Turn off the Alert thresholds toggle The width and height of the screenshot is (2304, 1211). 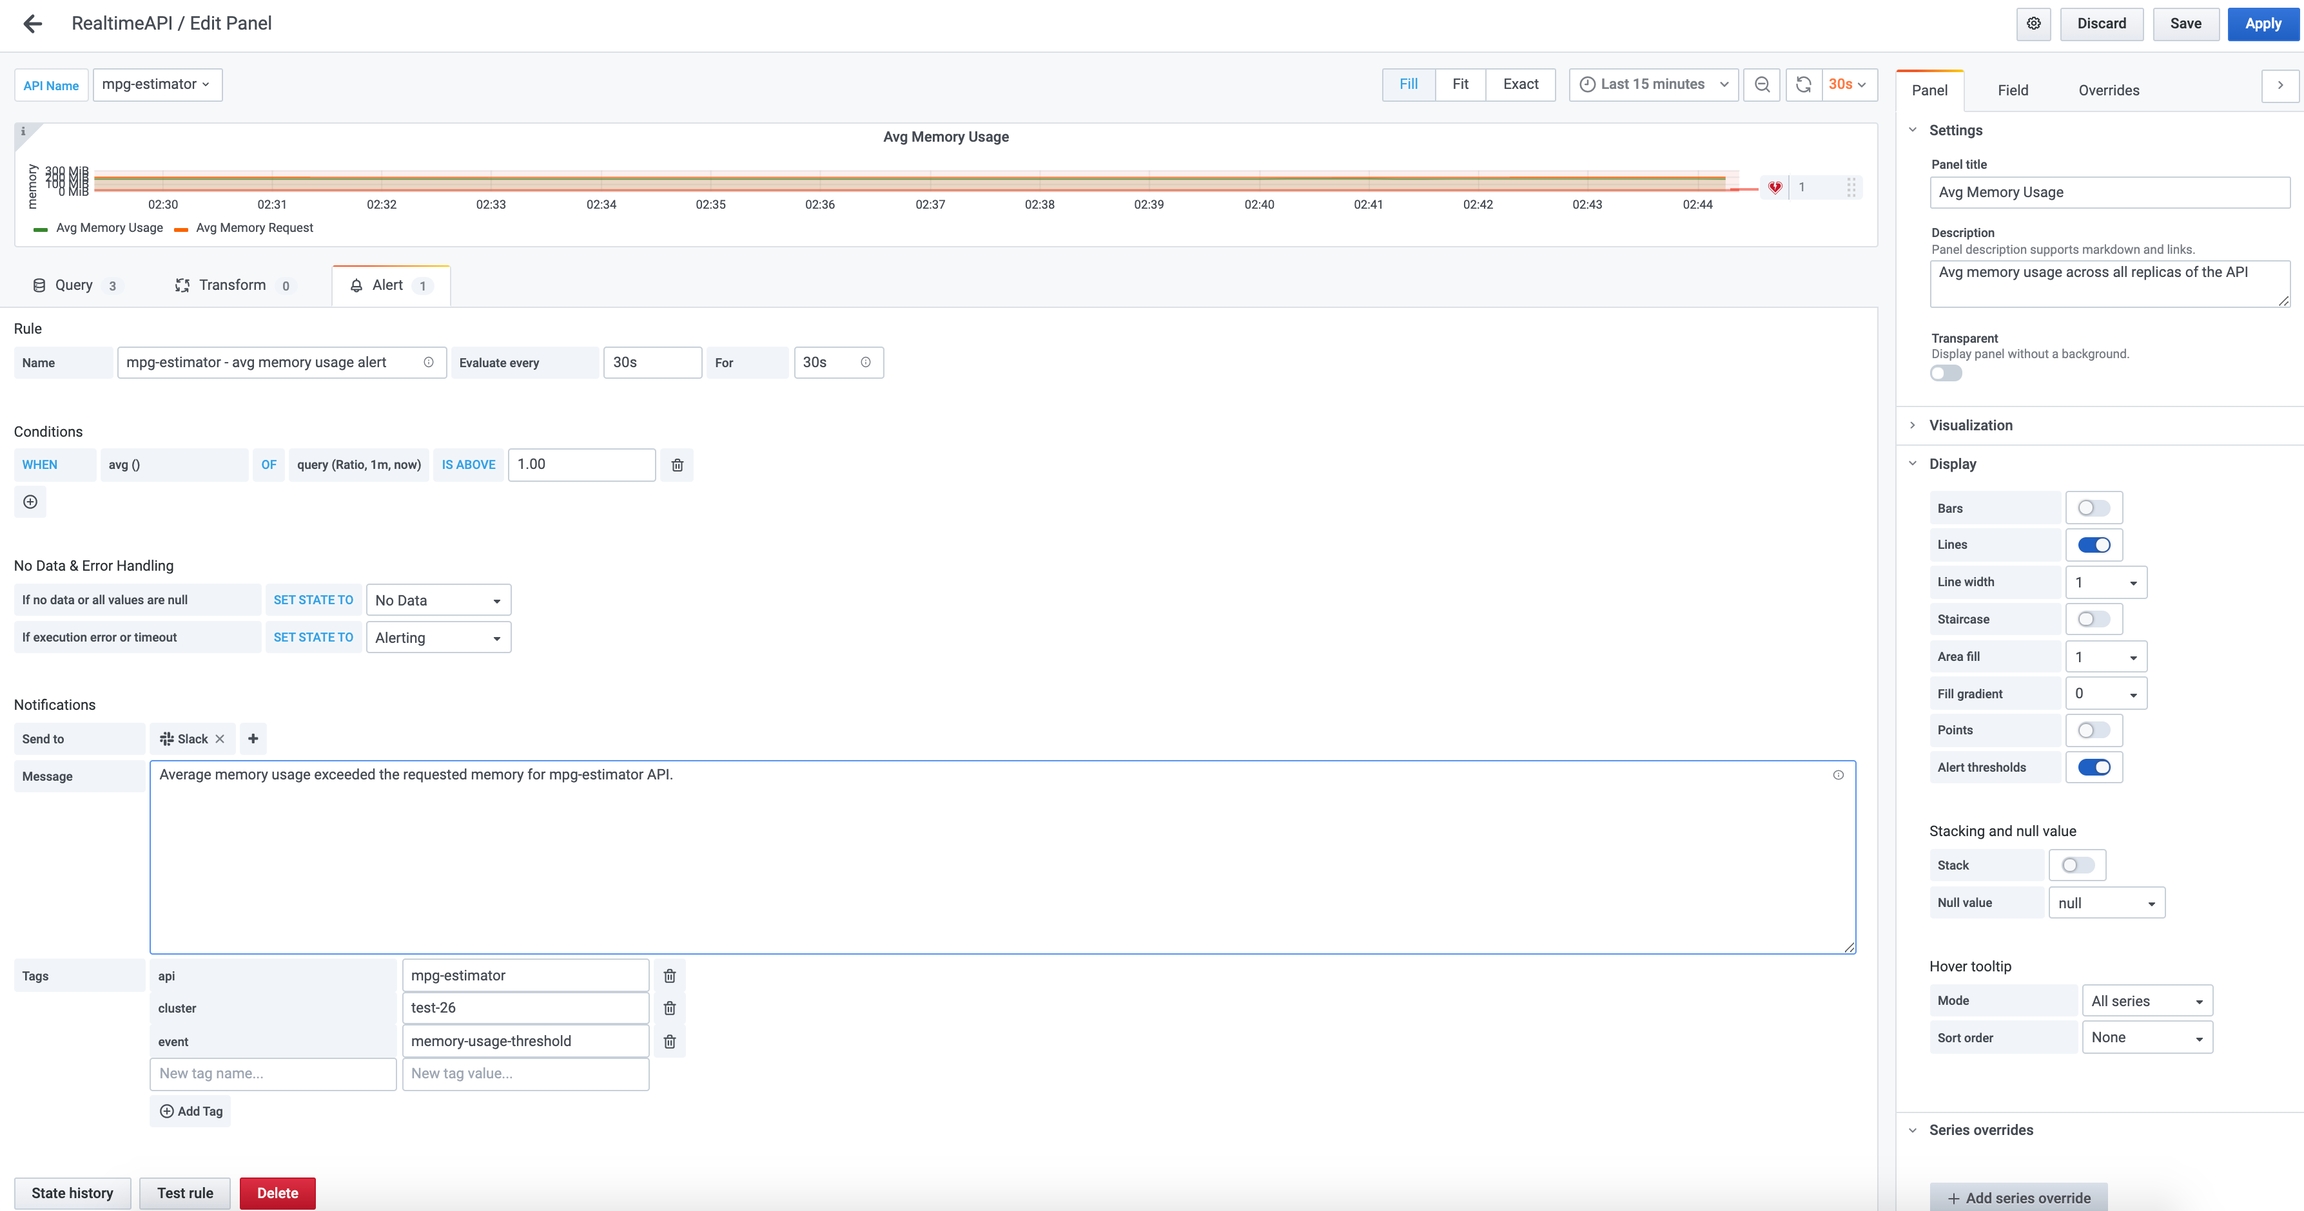(x=2093, y=768)
